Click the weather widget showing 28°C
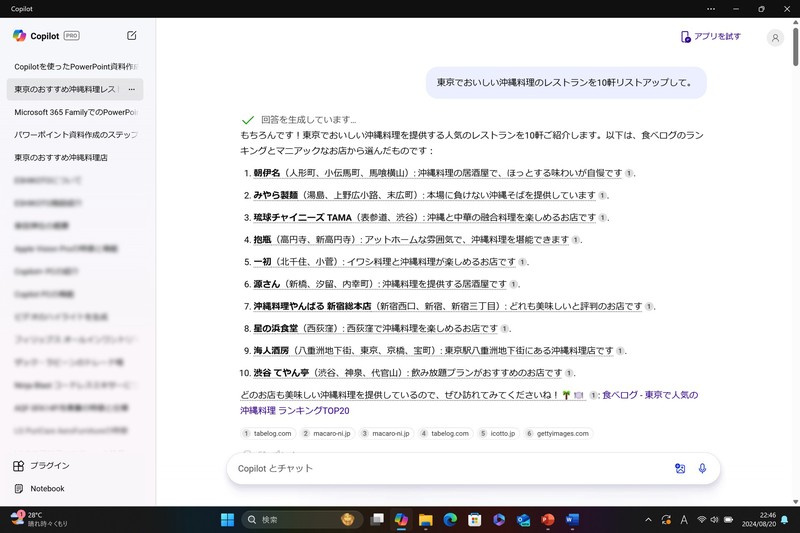 39,519
